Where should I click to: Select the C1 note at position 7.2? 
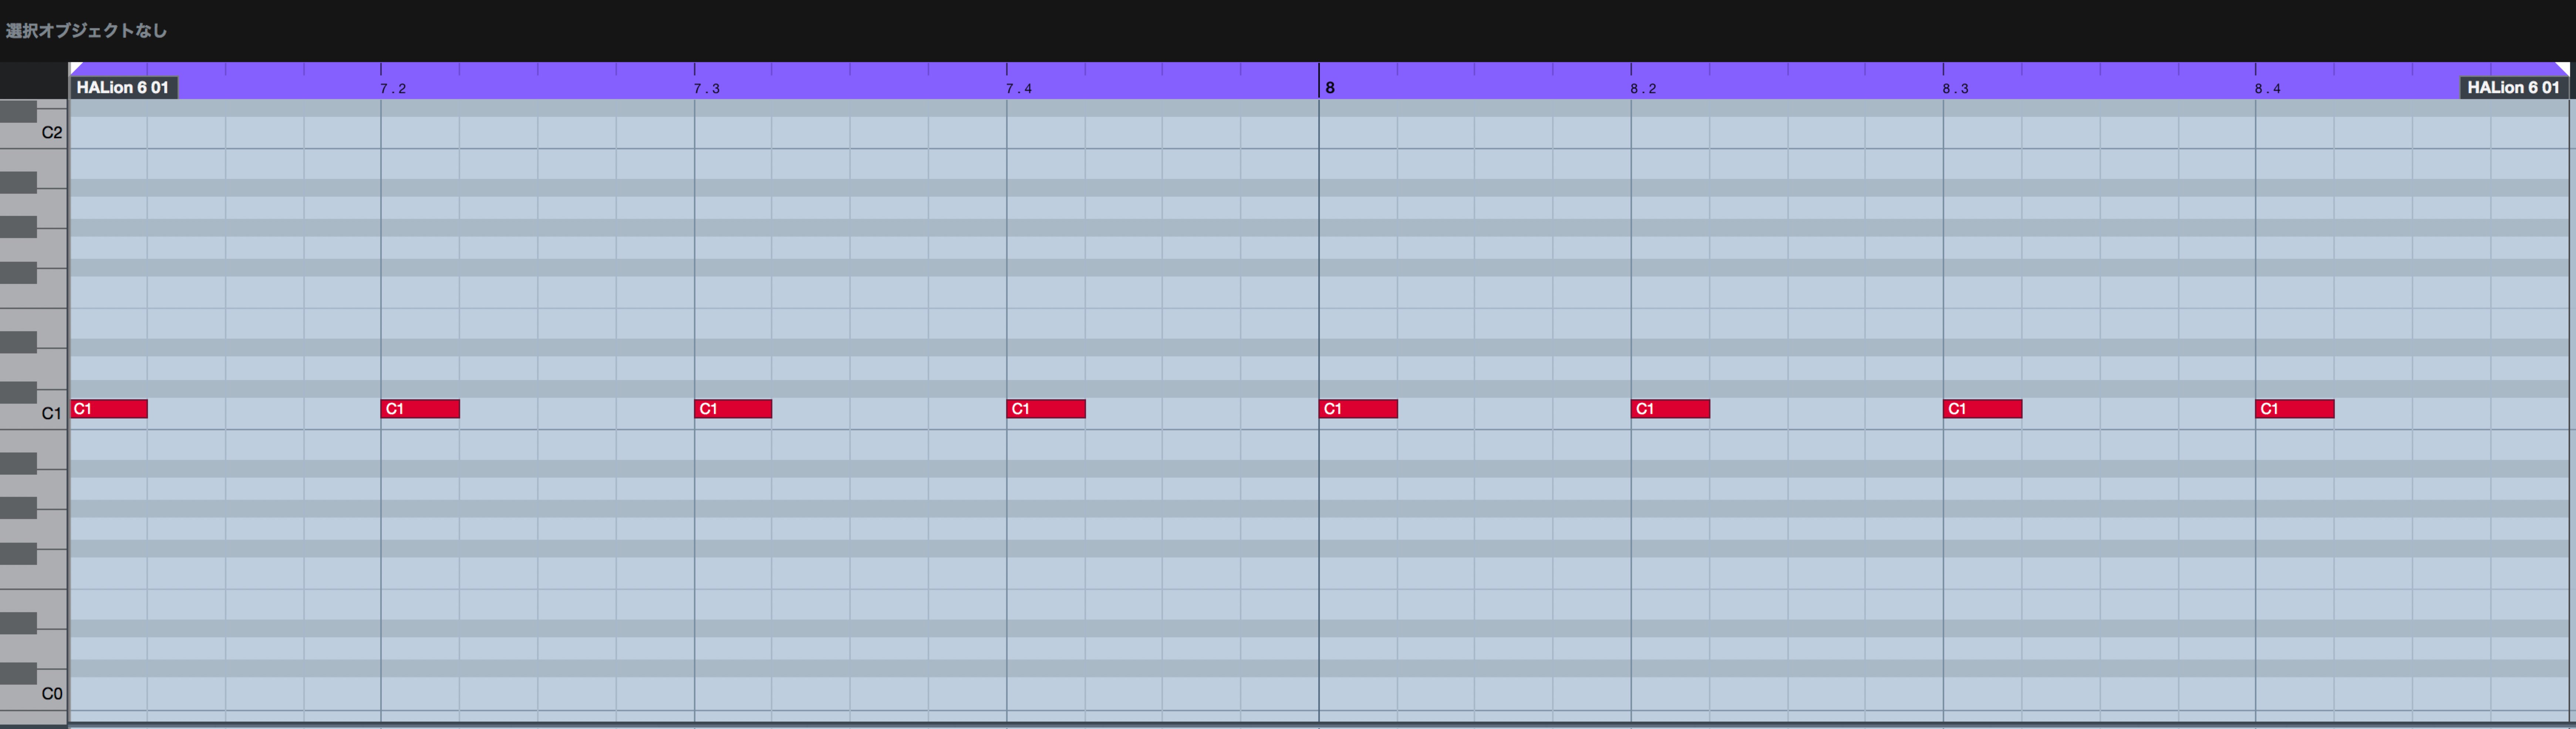click(420, 409)
